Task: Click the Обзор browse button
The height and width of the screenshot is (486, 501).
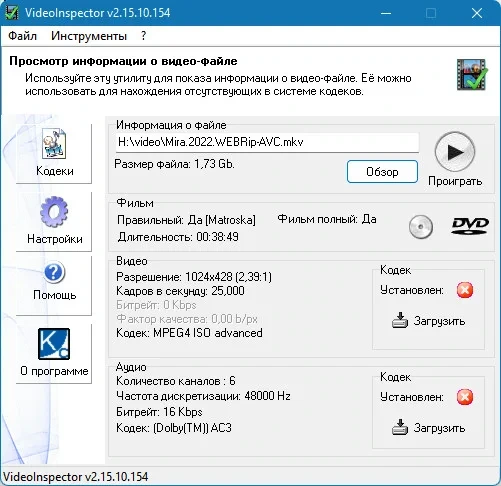Action: tap(382, 172)
